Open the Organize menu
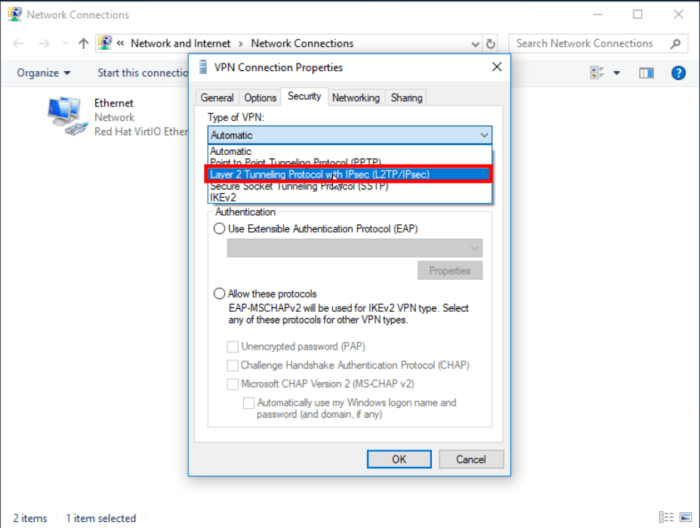 (x=43, y=73)
